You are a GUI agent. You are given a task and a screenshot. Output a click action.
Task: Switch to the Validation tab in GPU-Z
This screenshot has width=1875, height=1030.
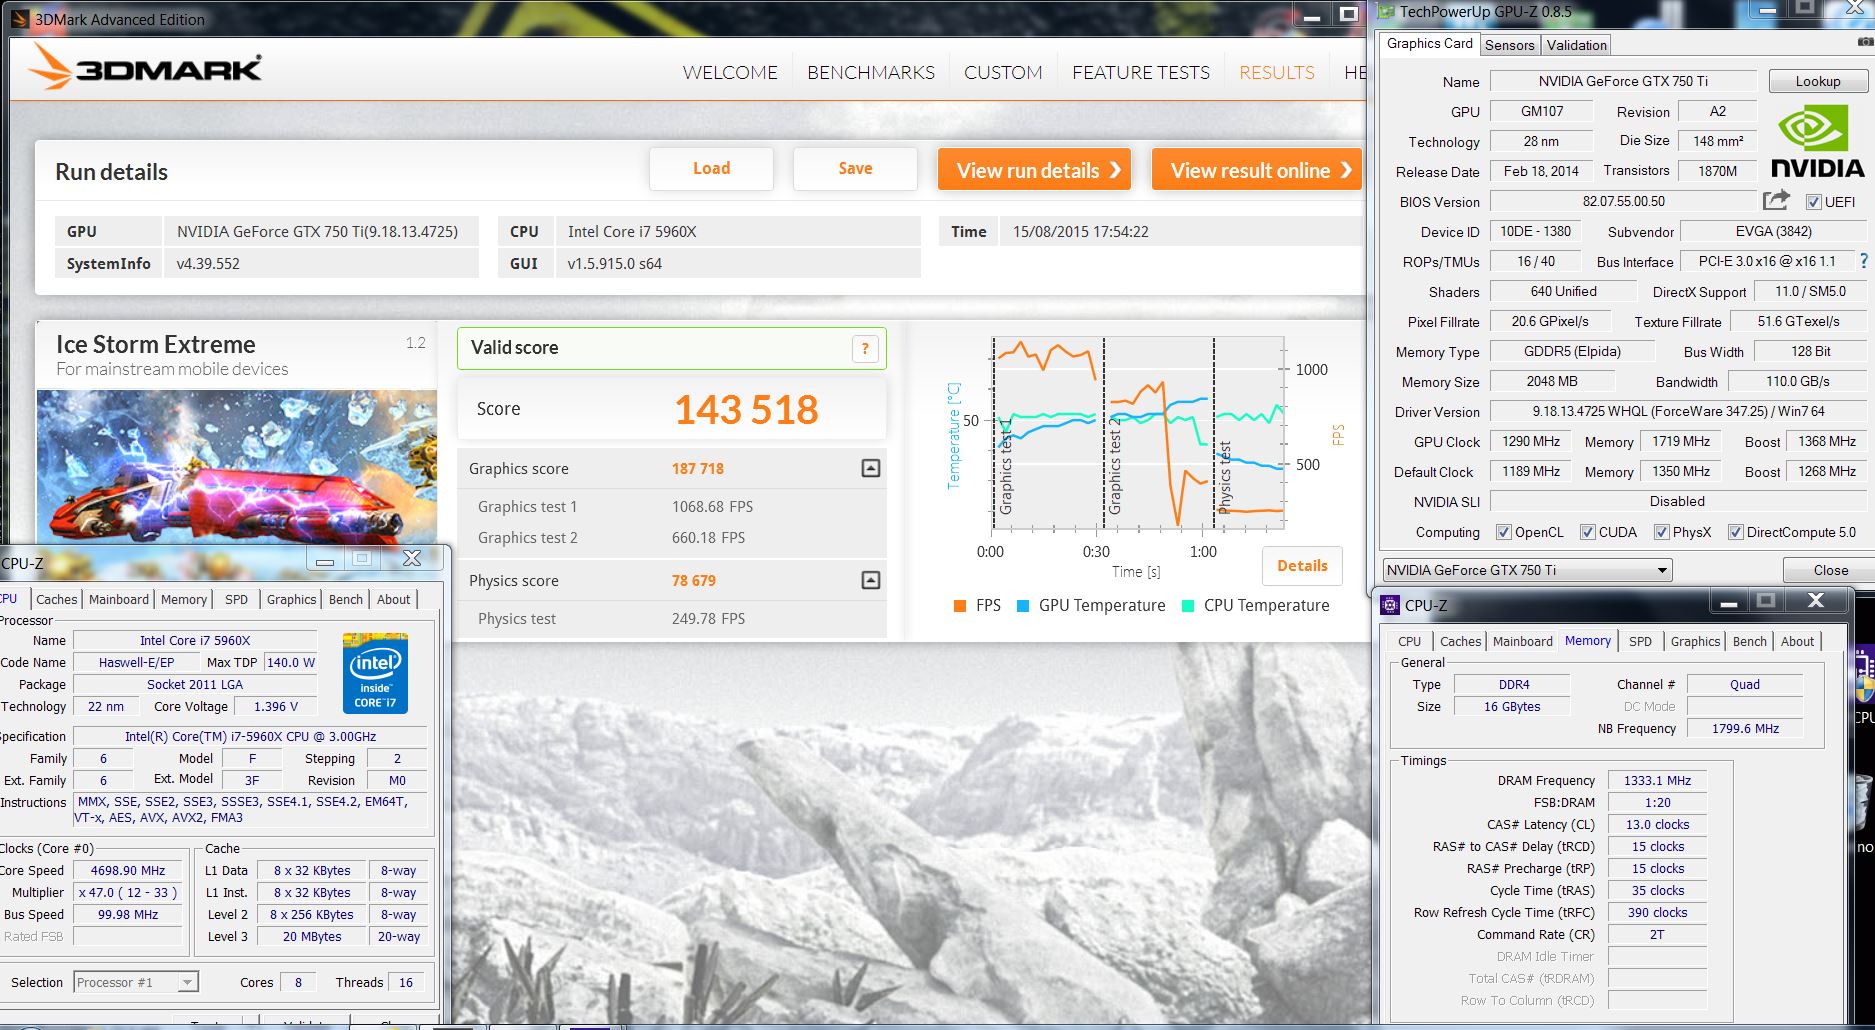coord(1576,45)
